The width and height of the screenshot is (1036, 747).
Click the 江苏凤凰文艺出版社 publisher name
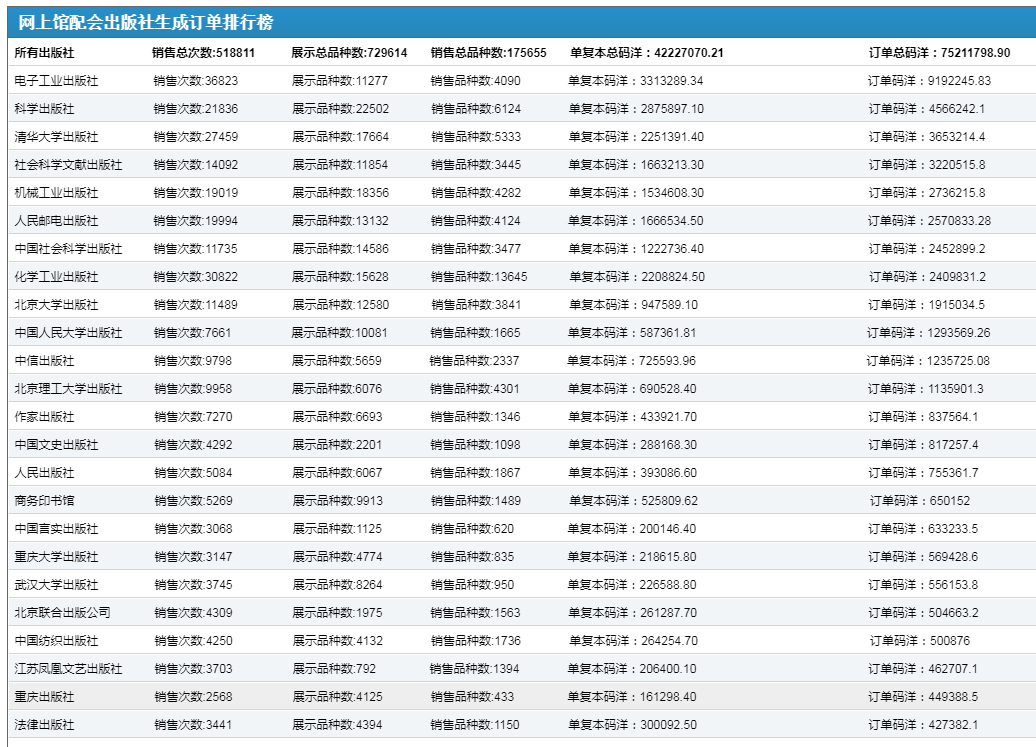68,669
